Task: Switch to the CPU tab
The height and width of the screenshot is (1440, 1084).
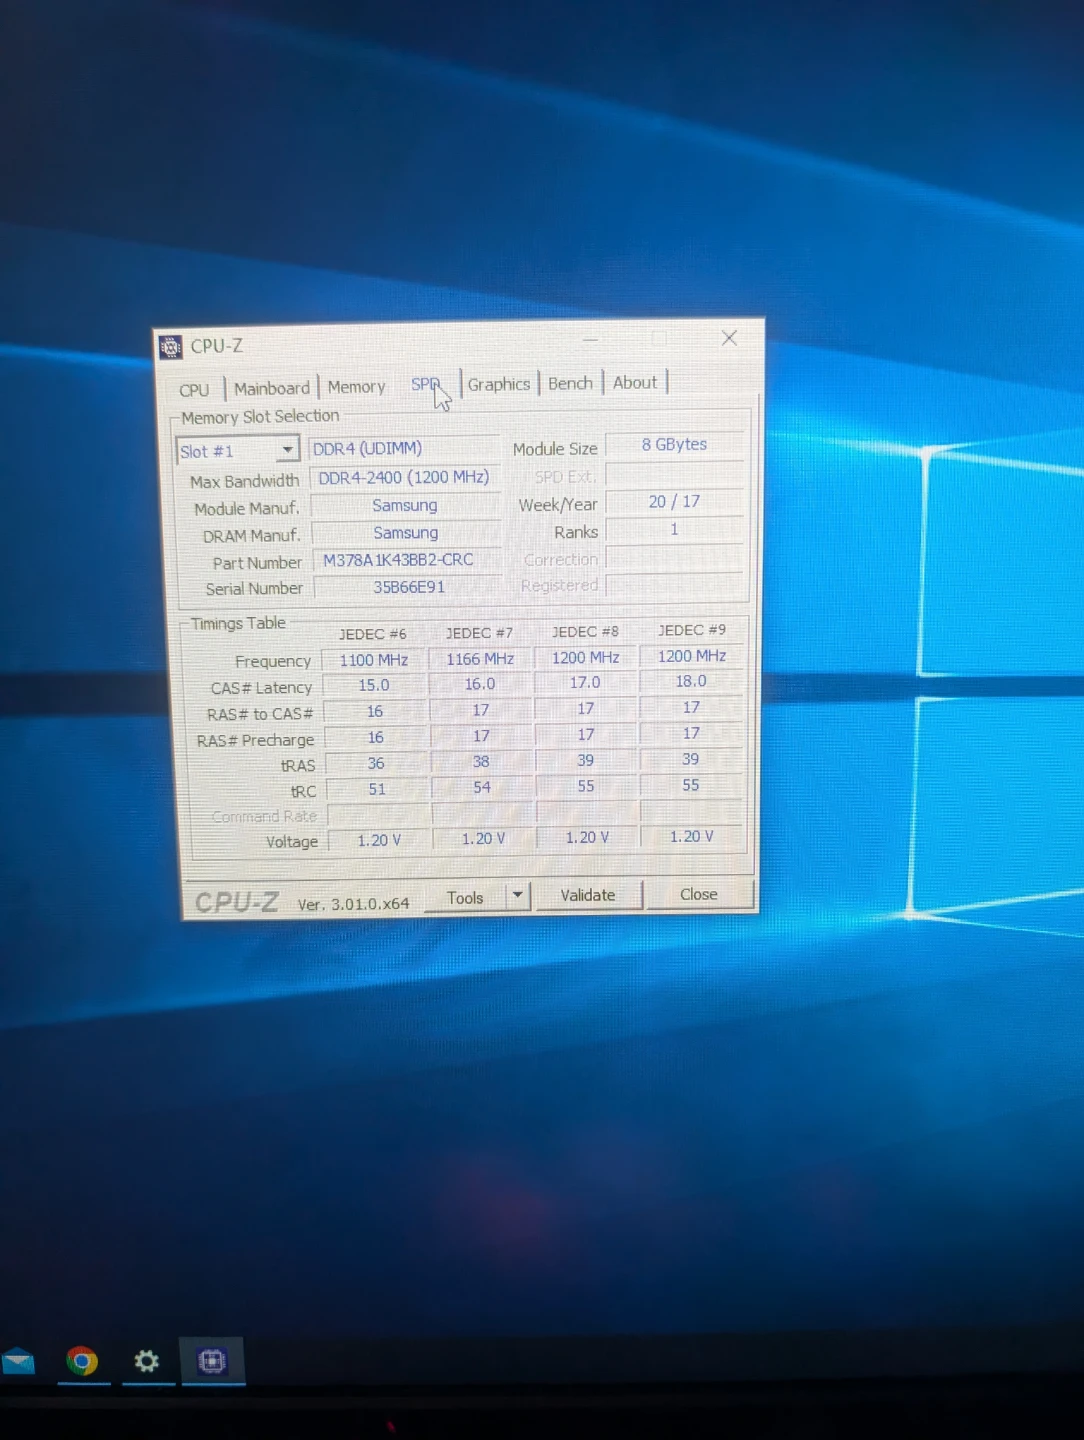Action: click(194, 390)
